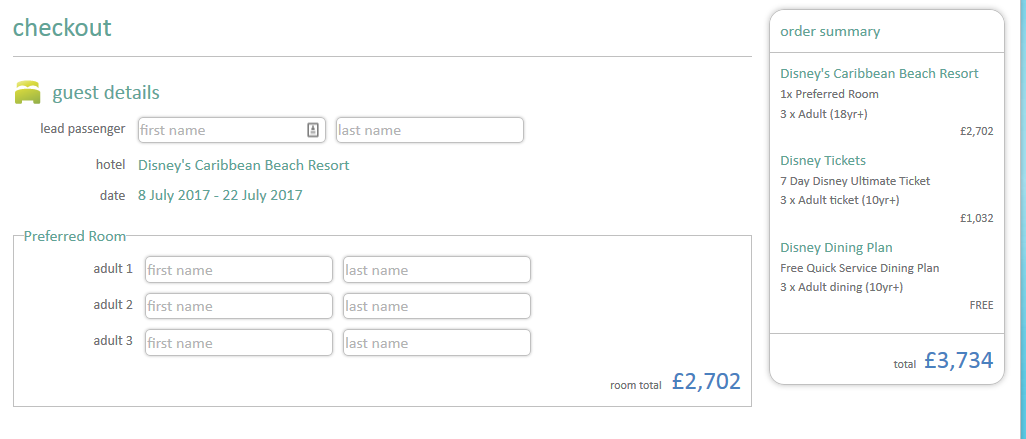Click the £3,734 total amount

[958, 361]
